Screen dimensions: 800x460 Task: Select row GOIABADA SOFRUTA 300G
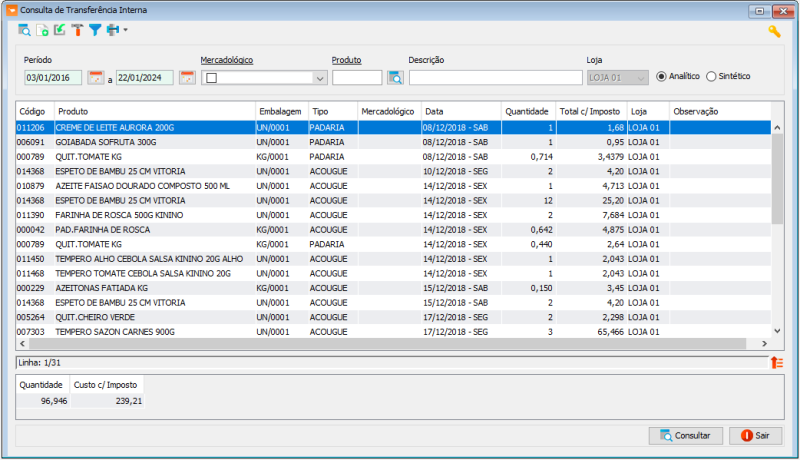point(393,142)
